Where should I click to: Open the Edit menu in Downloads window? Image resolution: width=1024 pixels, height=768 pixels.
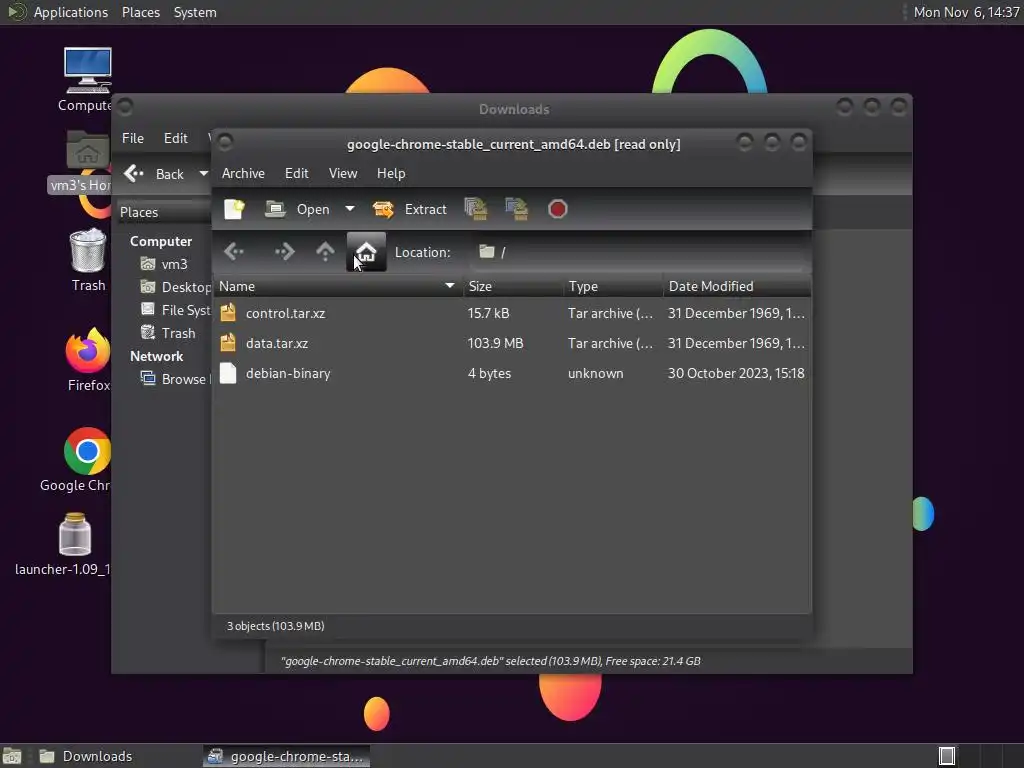pos(176,138)
